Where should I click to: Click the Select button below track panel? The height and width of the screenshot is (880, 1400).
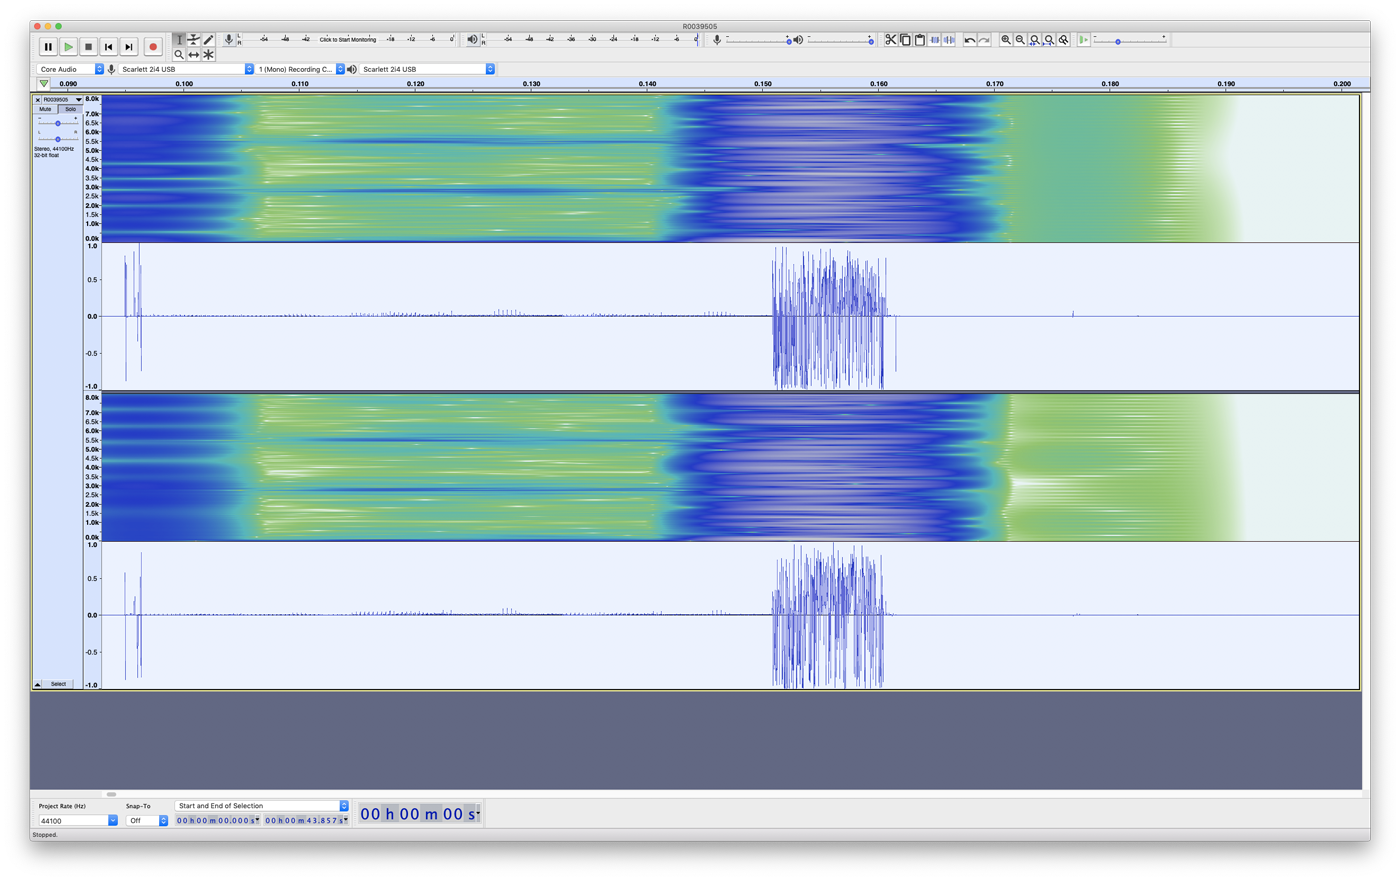point(58,684)
